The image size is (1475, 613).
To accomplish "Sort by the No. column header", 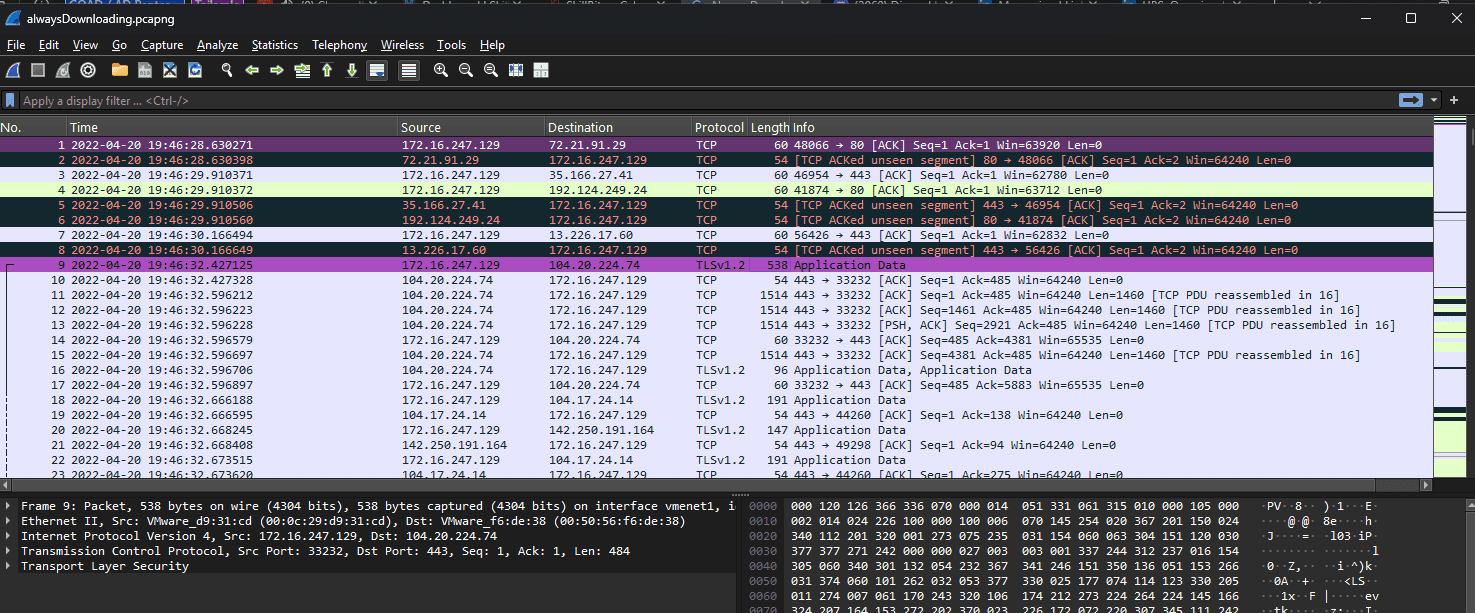I will point(33,127).
